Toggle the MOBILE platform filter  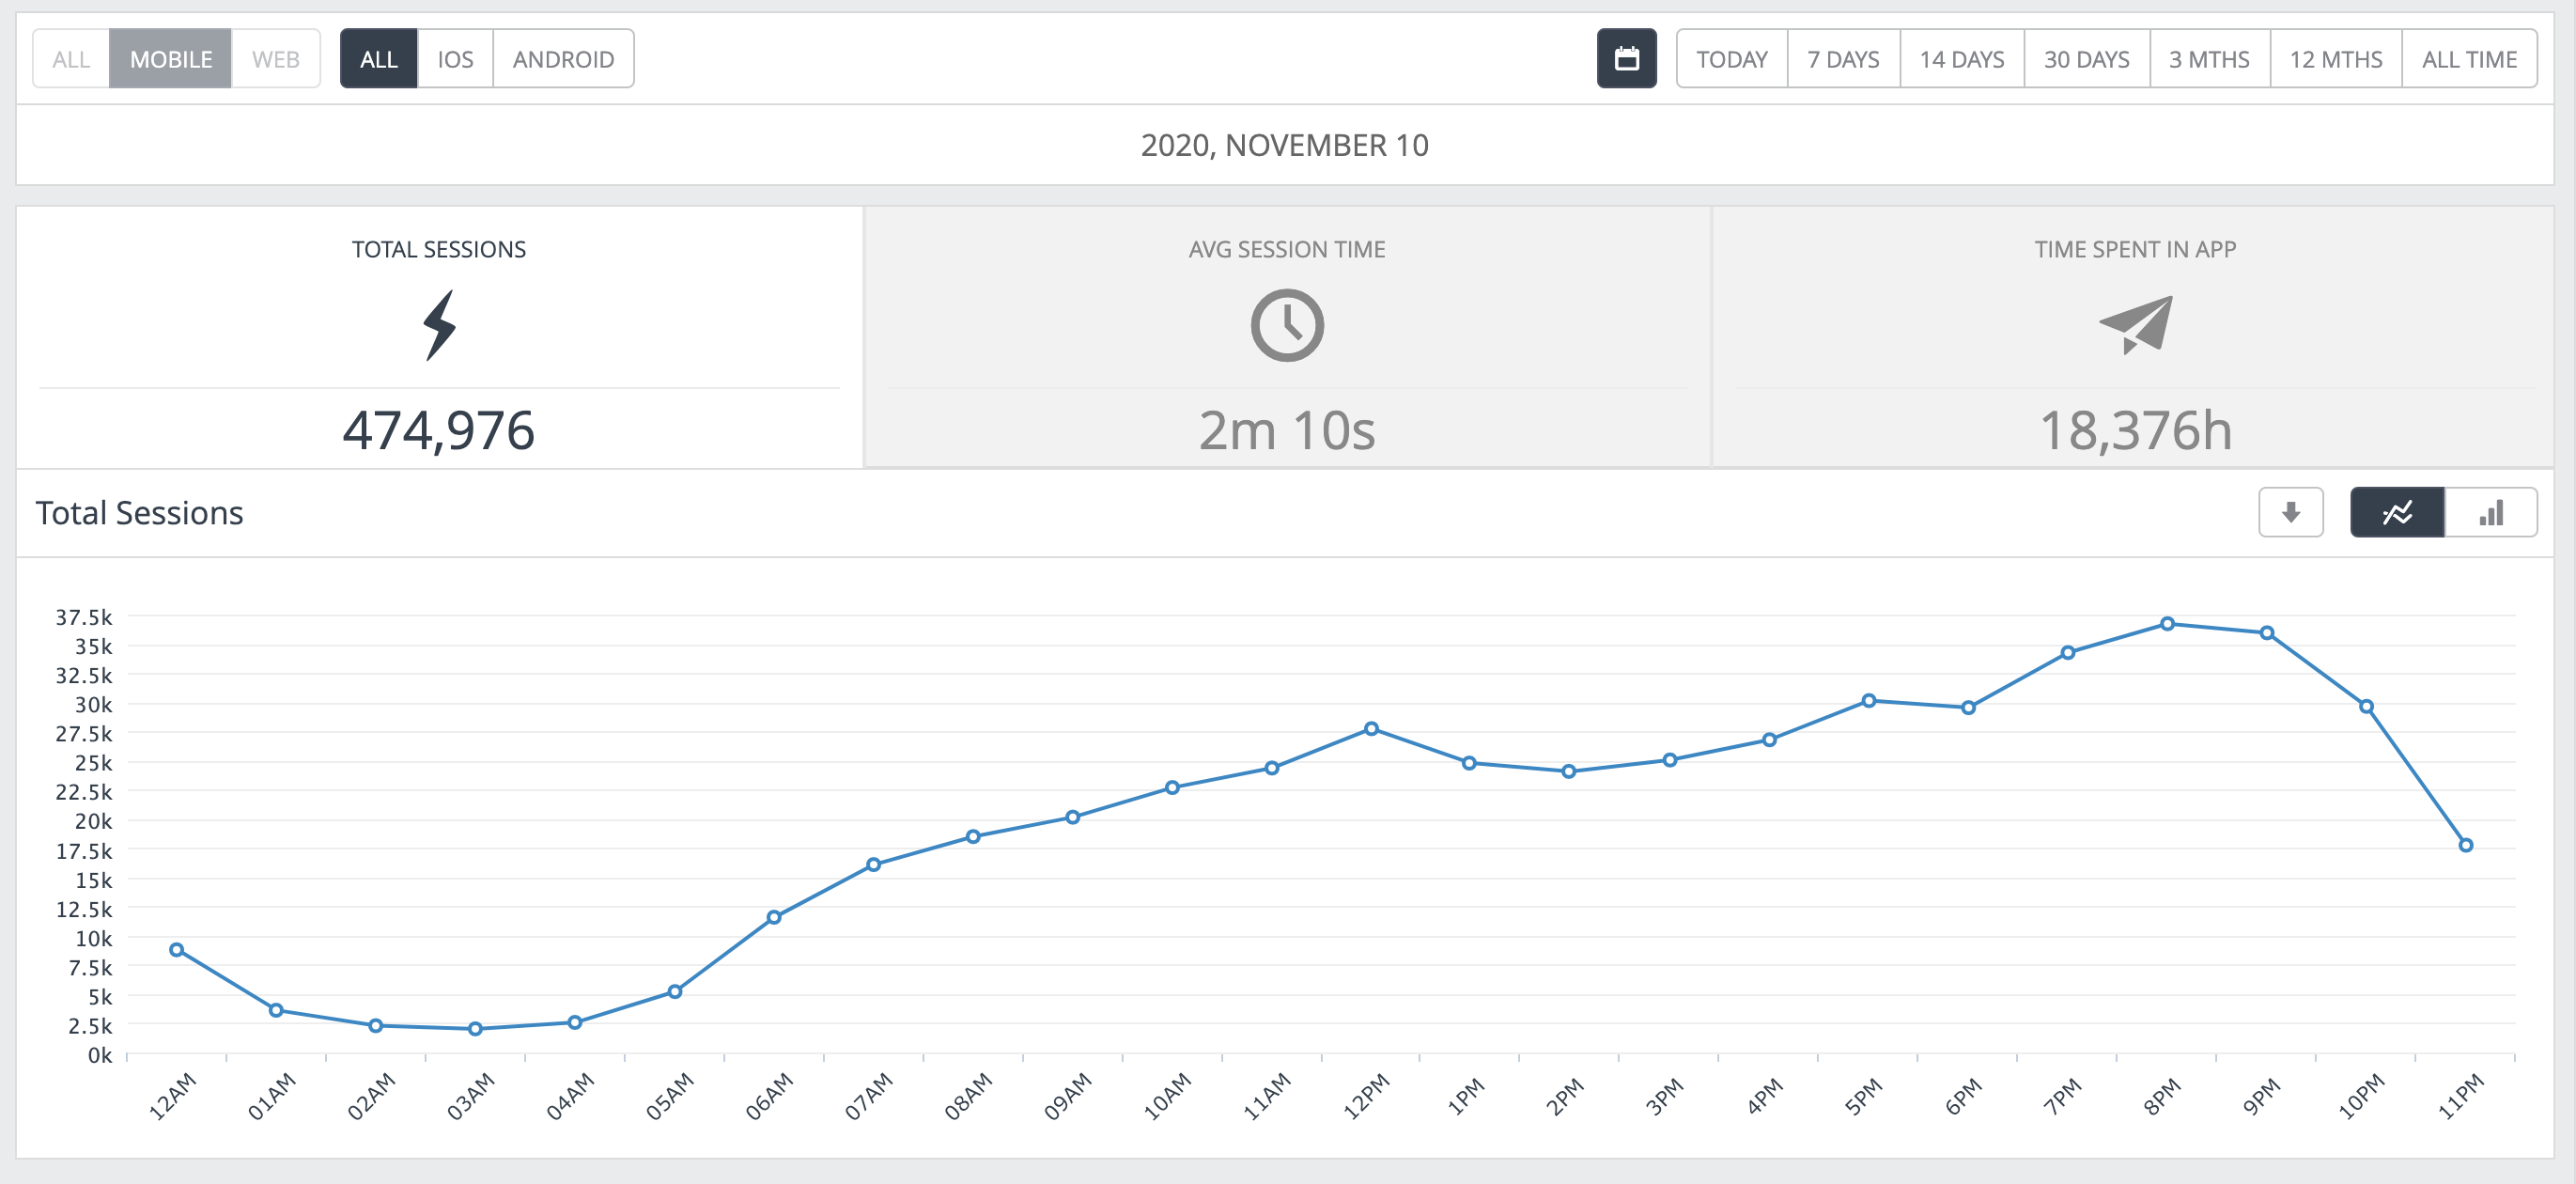(x=170, y=59)
